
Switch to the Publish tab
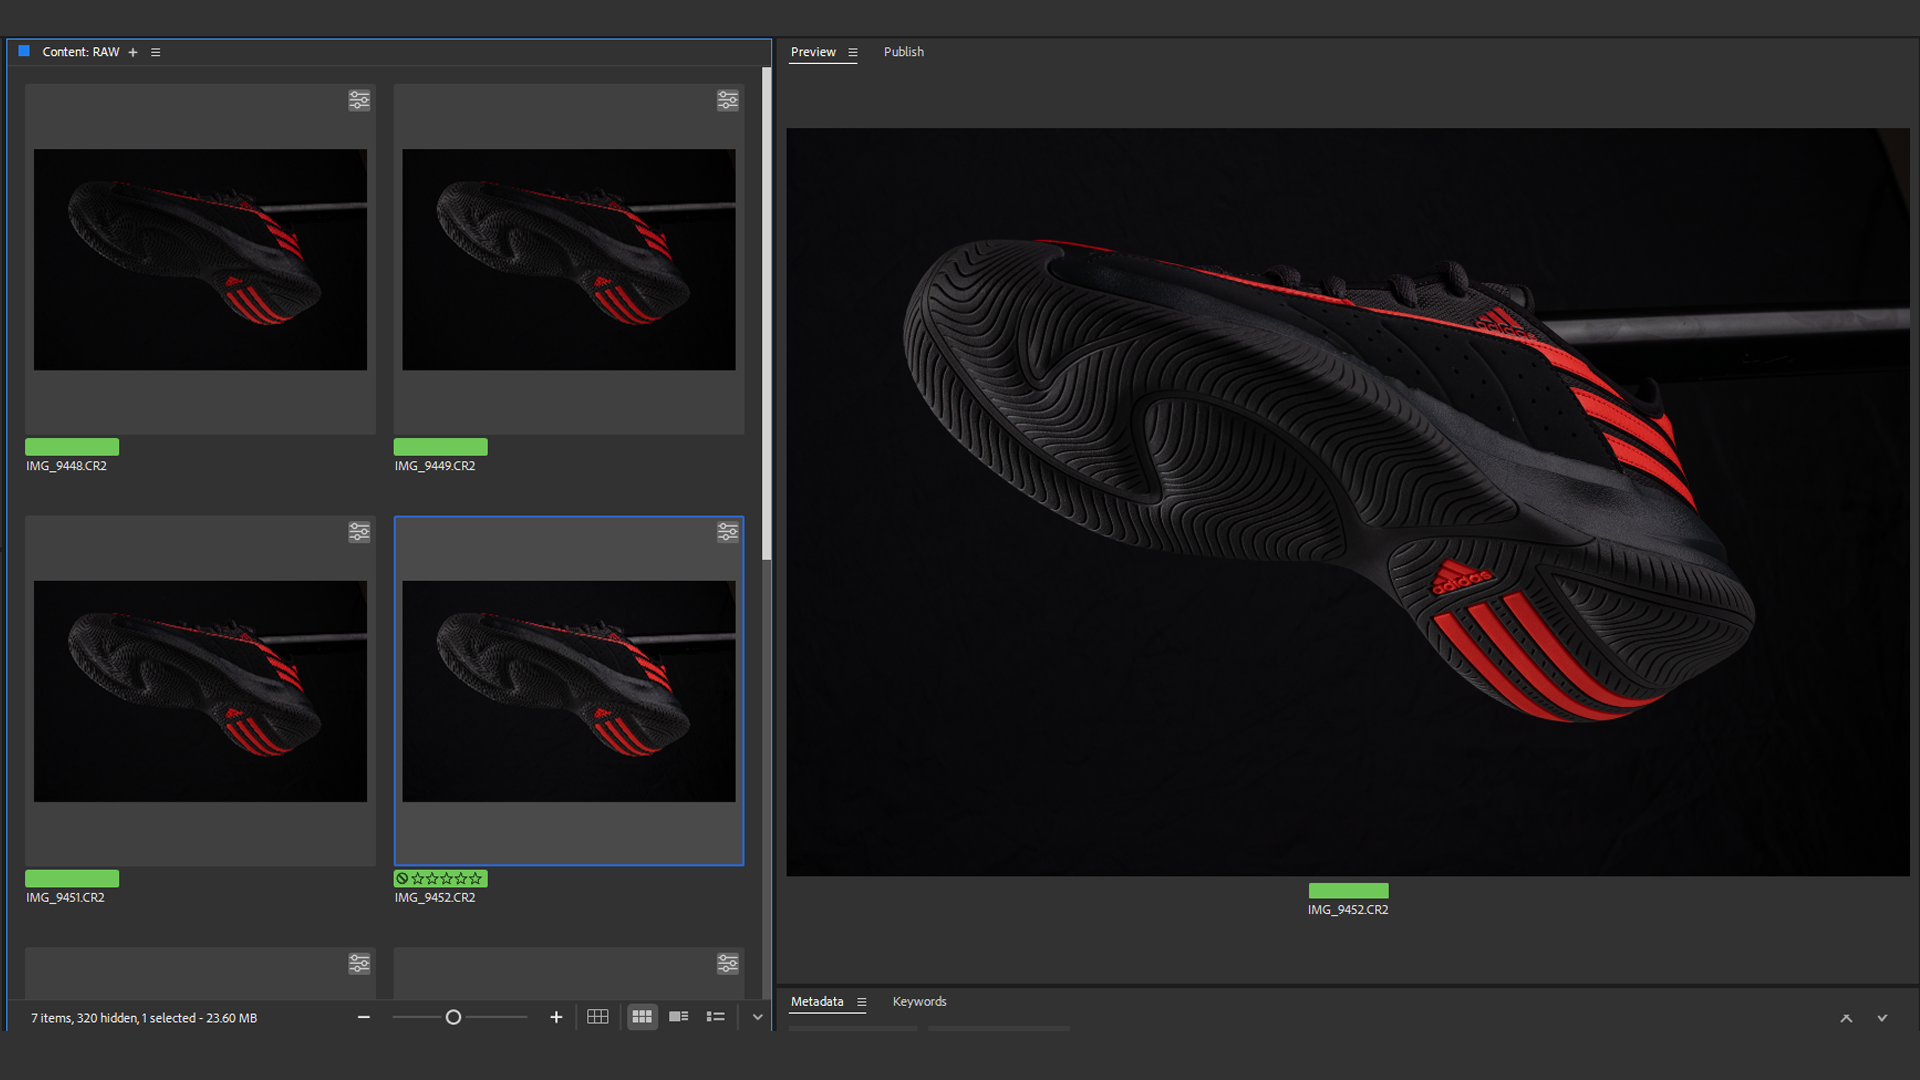click(903, 52)
